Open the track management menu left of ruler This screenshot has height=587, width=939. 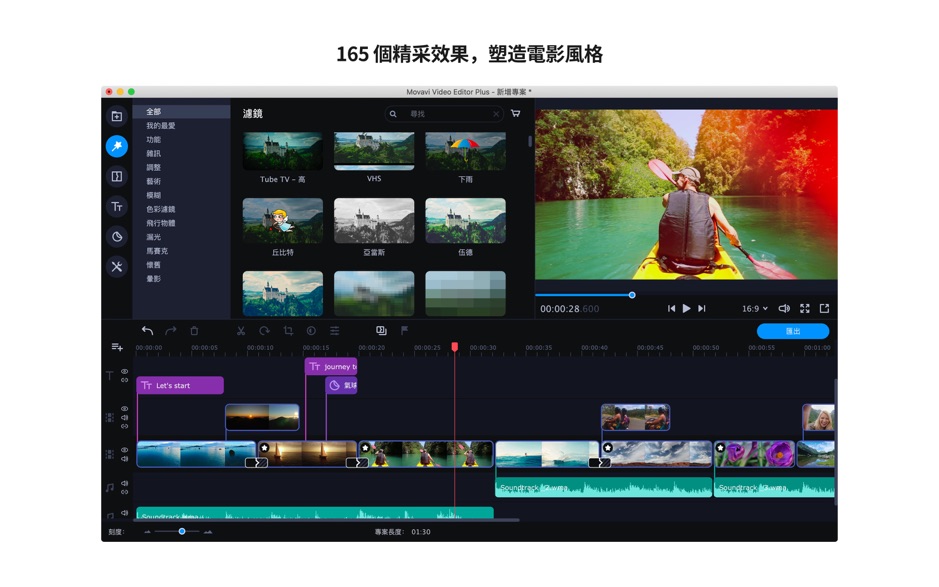point(116,347)
